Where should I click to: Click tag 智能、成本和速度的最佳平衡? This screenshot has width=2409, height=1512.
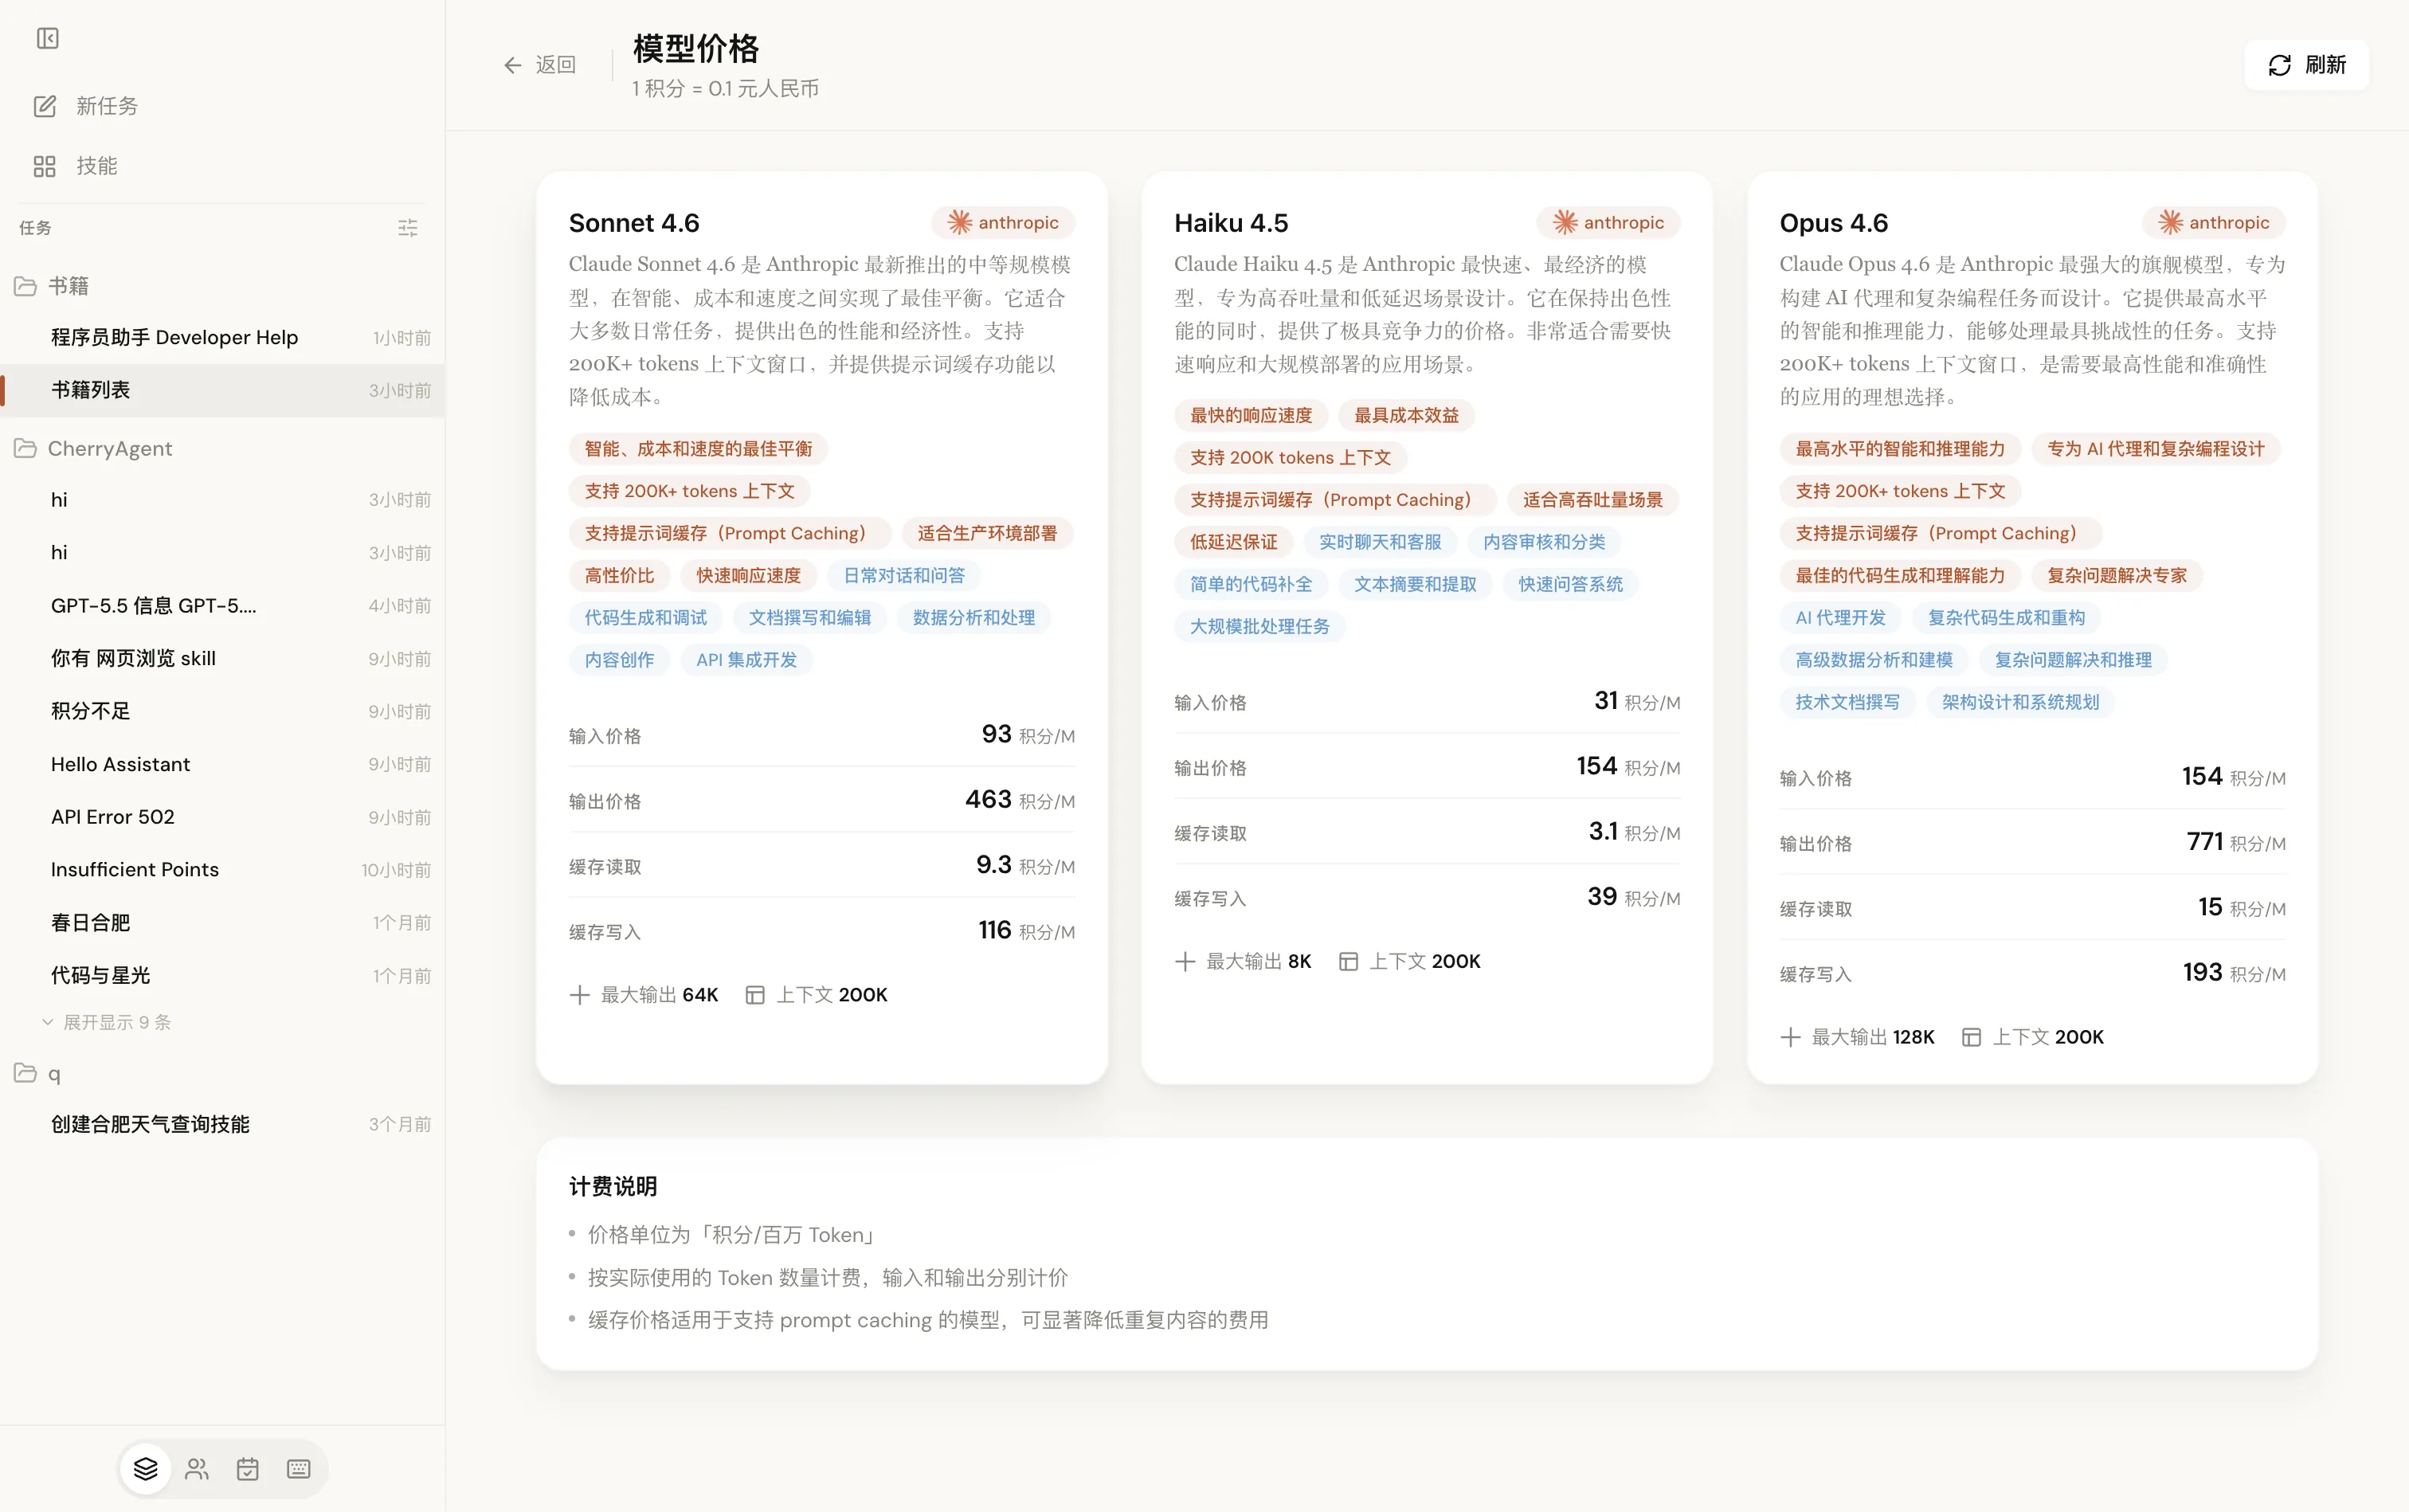(698, 449)
